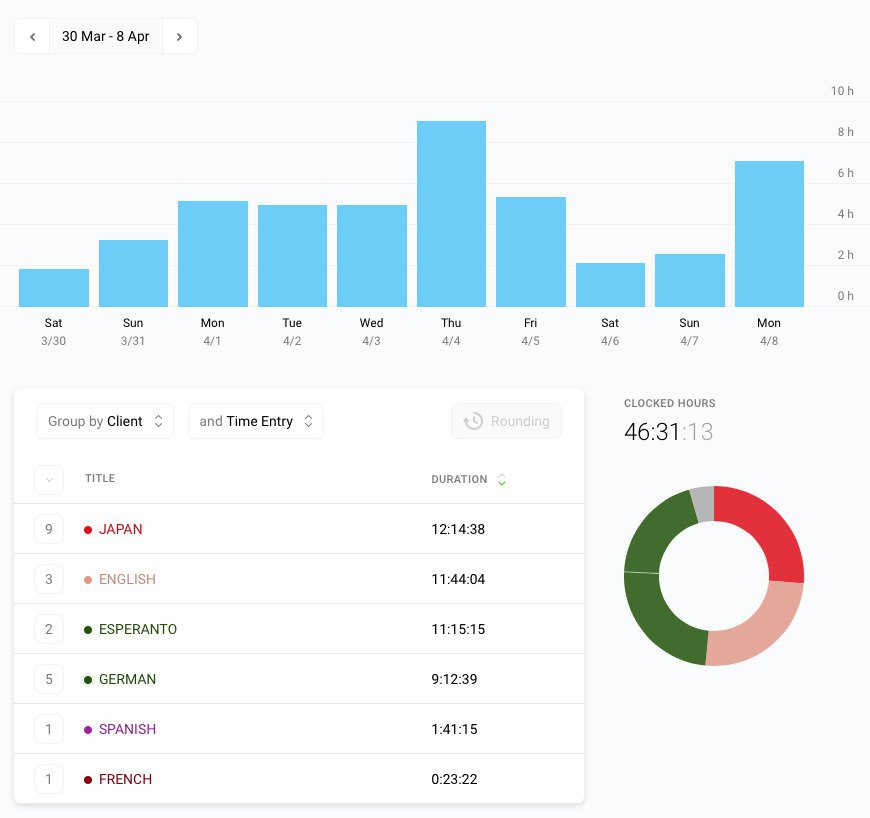Screen dimensions: 870x818
Task: Select the ESPERANTO client name
Action: tap(138, 629)
